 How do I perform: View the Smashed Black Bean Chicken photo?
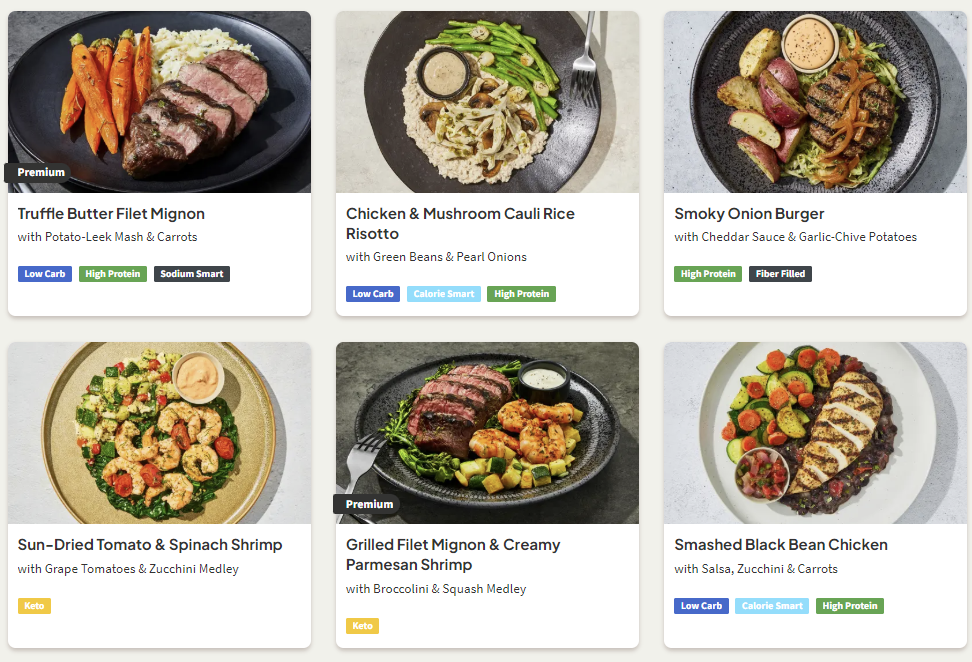[815, 432]
